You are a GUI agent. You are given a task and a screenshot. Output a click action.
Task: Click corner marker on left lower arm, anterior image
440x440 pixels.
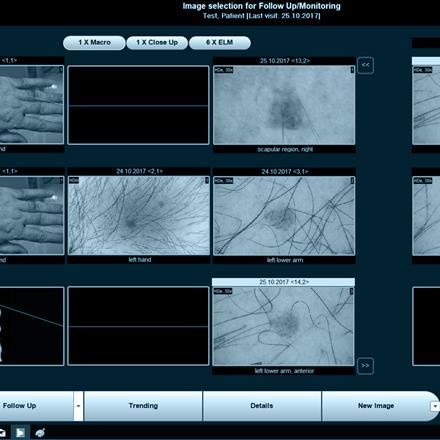[x=351, y=291]
